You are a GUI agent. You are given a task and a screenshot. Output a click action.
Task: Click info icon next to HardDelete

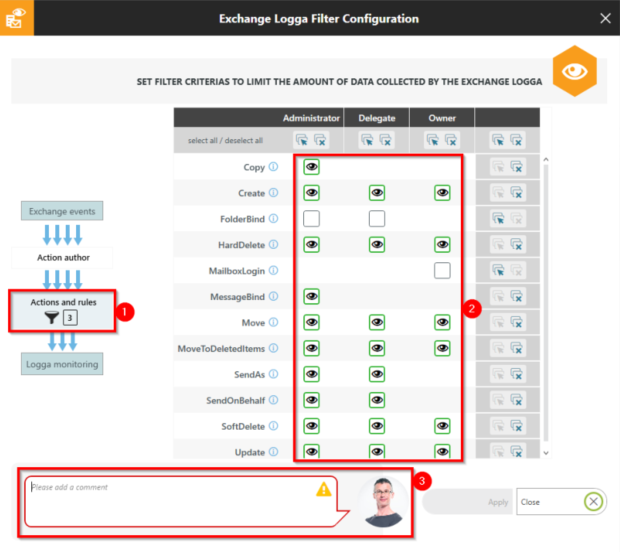(274, 244)
